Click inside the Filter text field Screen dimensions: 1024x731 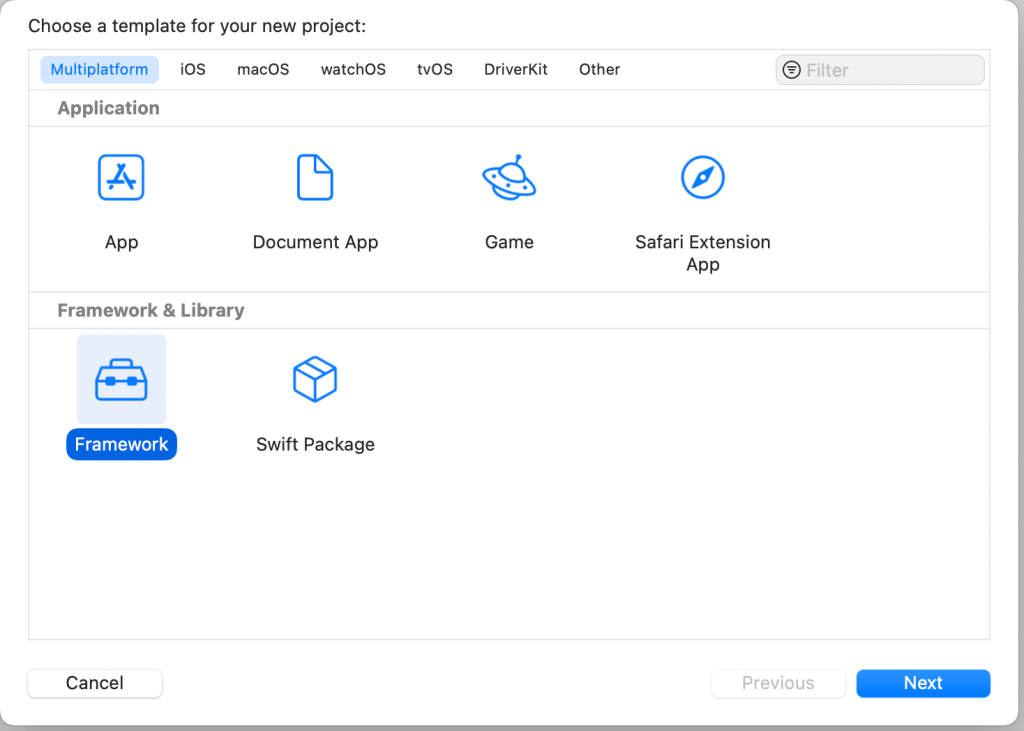click(x=890, y=70)
